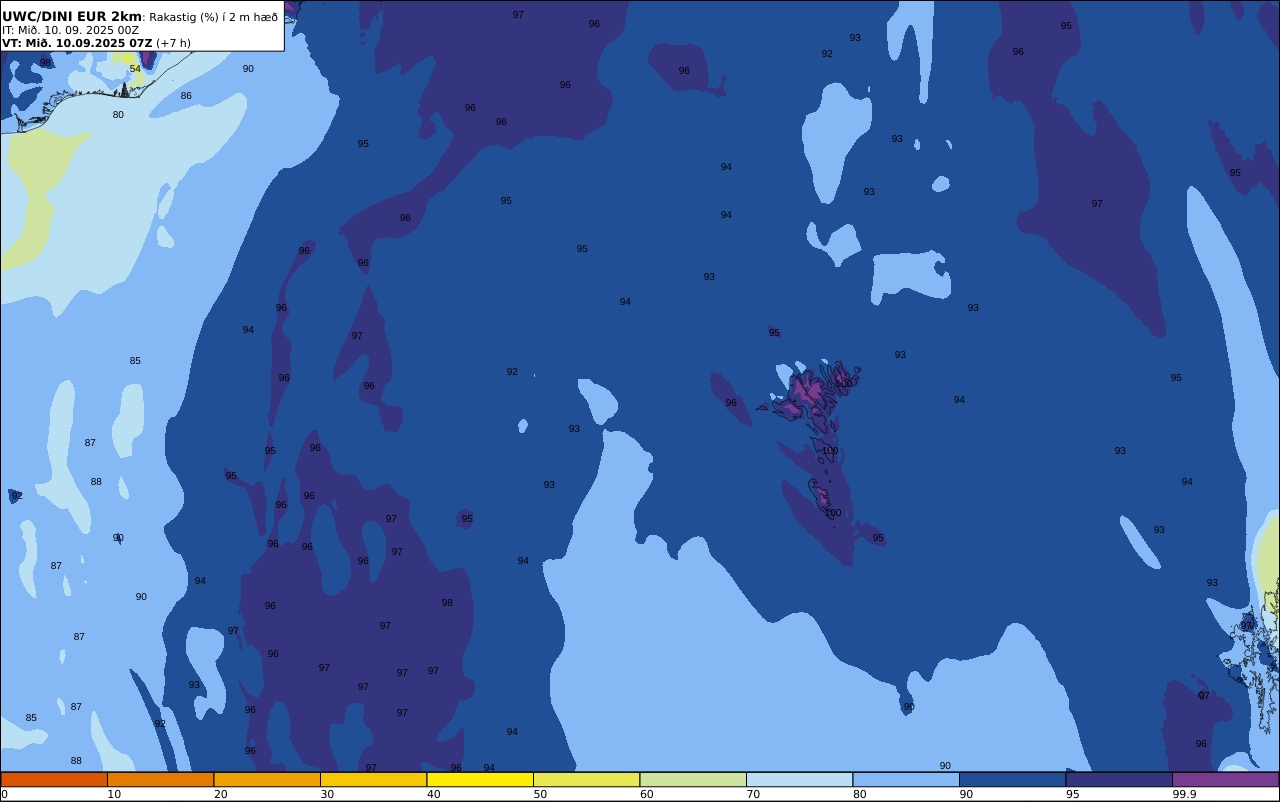This screenshot has height=802, width=1280.
Task: Select the gold 30–40 legend swatch
Action: [x=373, y=779]
